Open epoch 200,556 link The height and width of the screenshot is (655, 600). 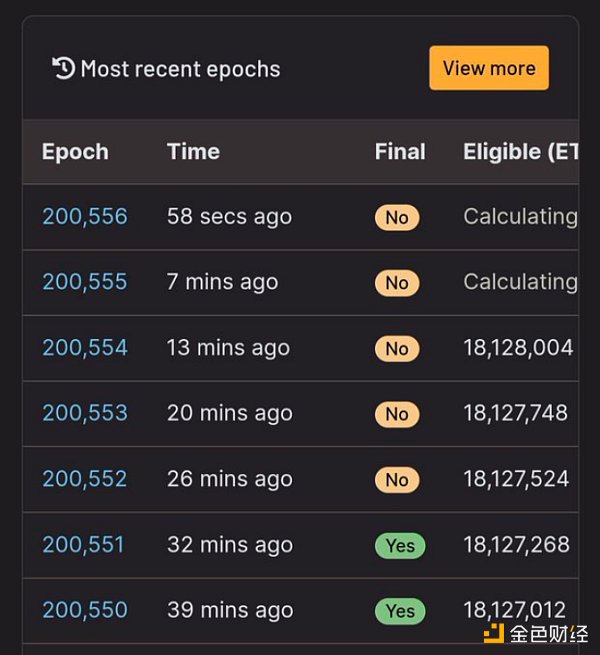pos(85,216)
